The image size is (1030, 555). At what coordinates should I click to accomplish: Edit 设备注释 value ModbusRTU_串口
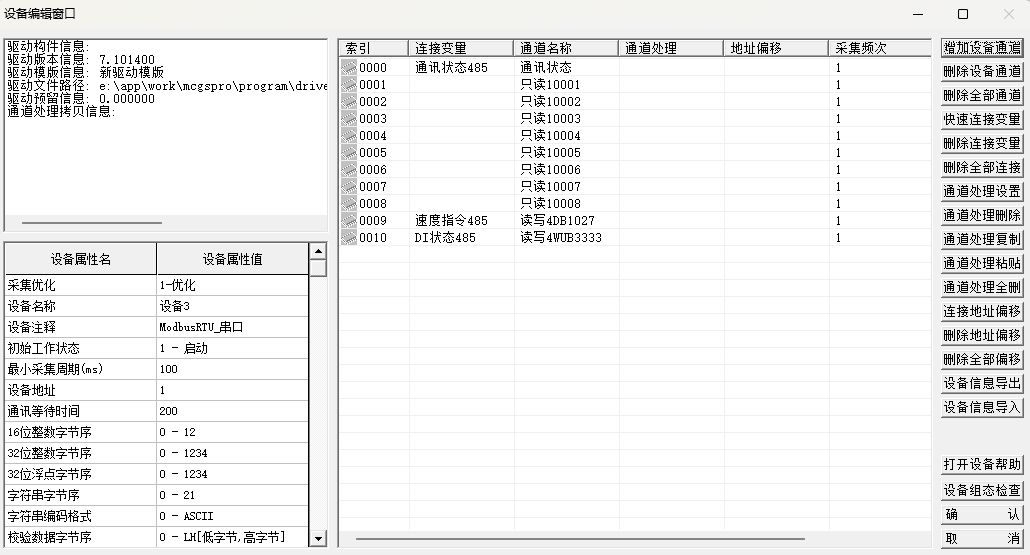tap(232, 327)
